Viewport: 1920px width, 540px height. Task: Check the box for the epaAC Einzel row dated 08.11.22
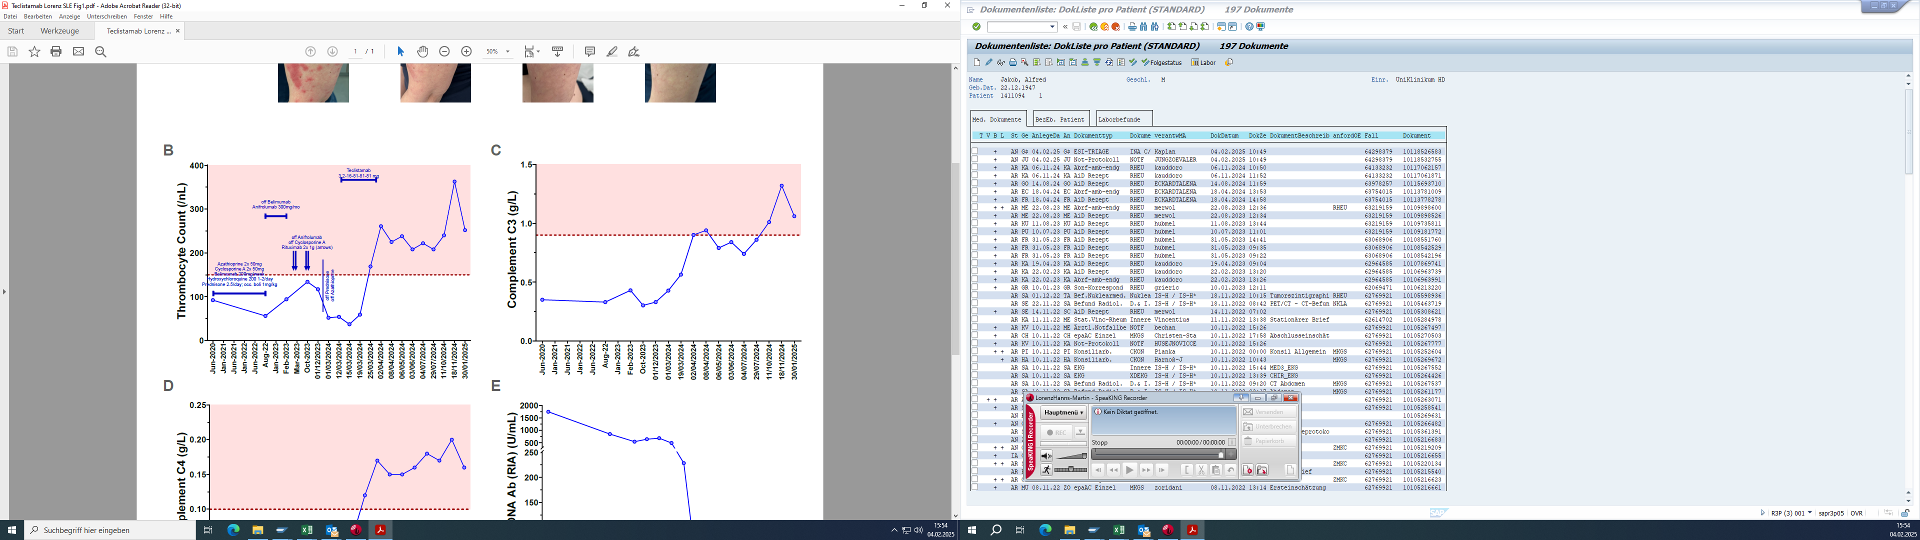click(x=975, y=488)
